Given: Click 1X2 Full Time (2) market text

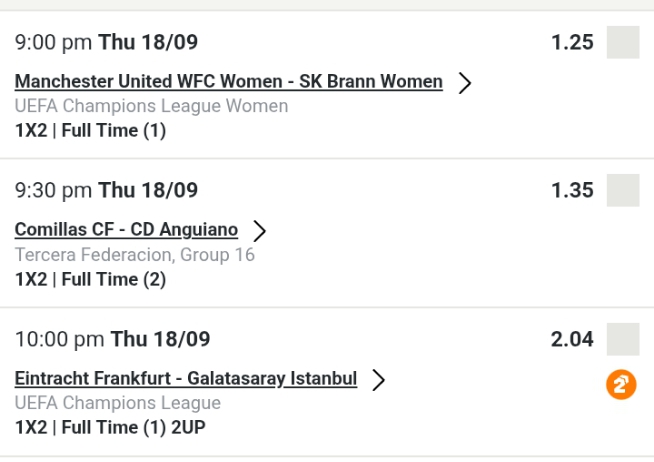Looking at the screenshot, I should pyautogui.click(x=90, y=279).
